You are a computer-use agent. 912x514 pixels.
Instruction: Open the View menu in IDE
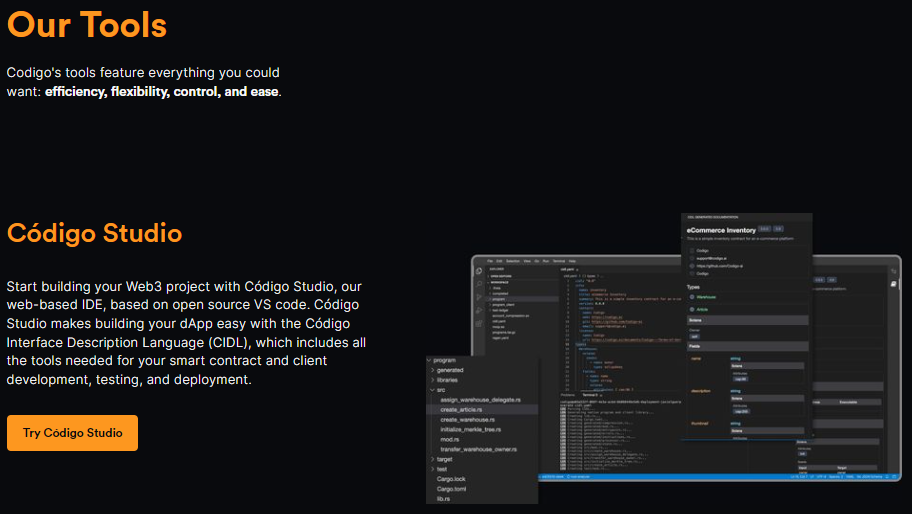(x=527, y=261)
